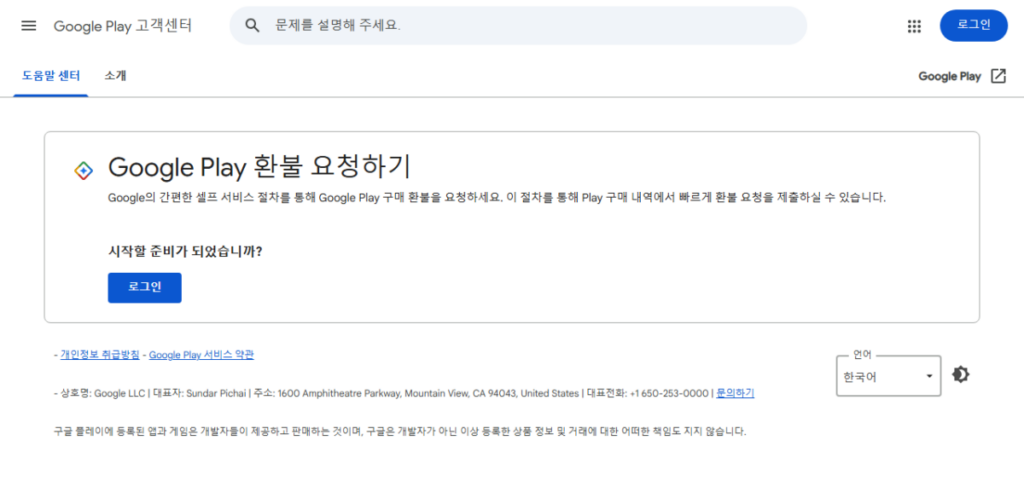Open the Google apps grid
This screenshot has height=481, width=1024.
click(x=914, y=26)
